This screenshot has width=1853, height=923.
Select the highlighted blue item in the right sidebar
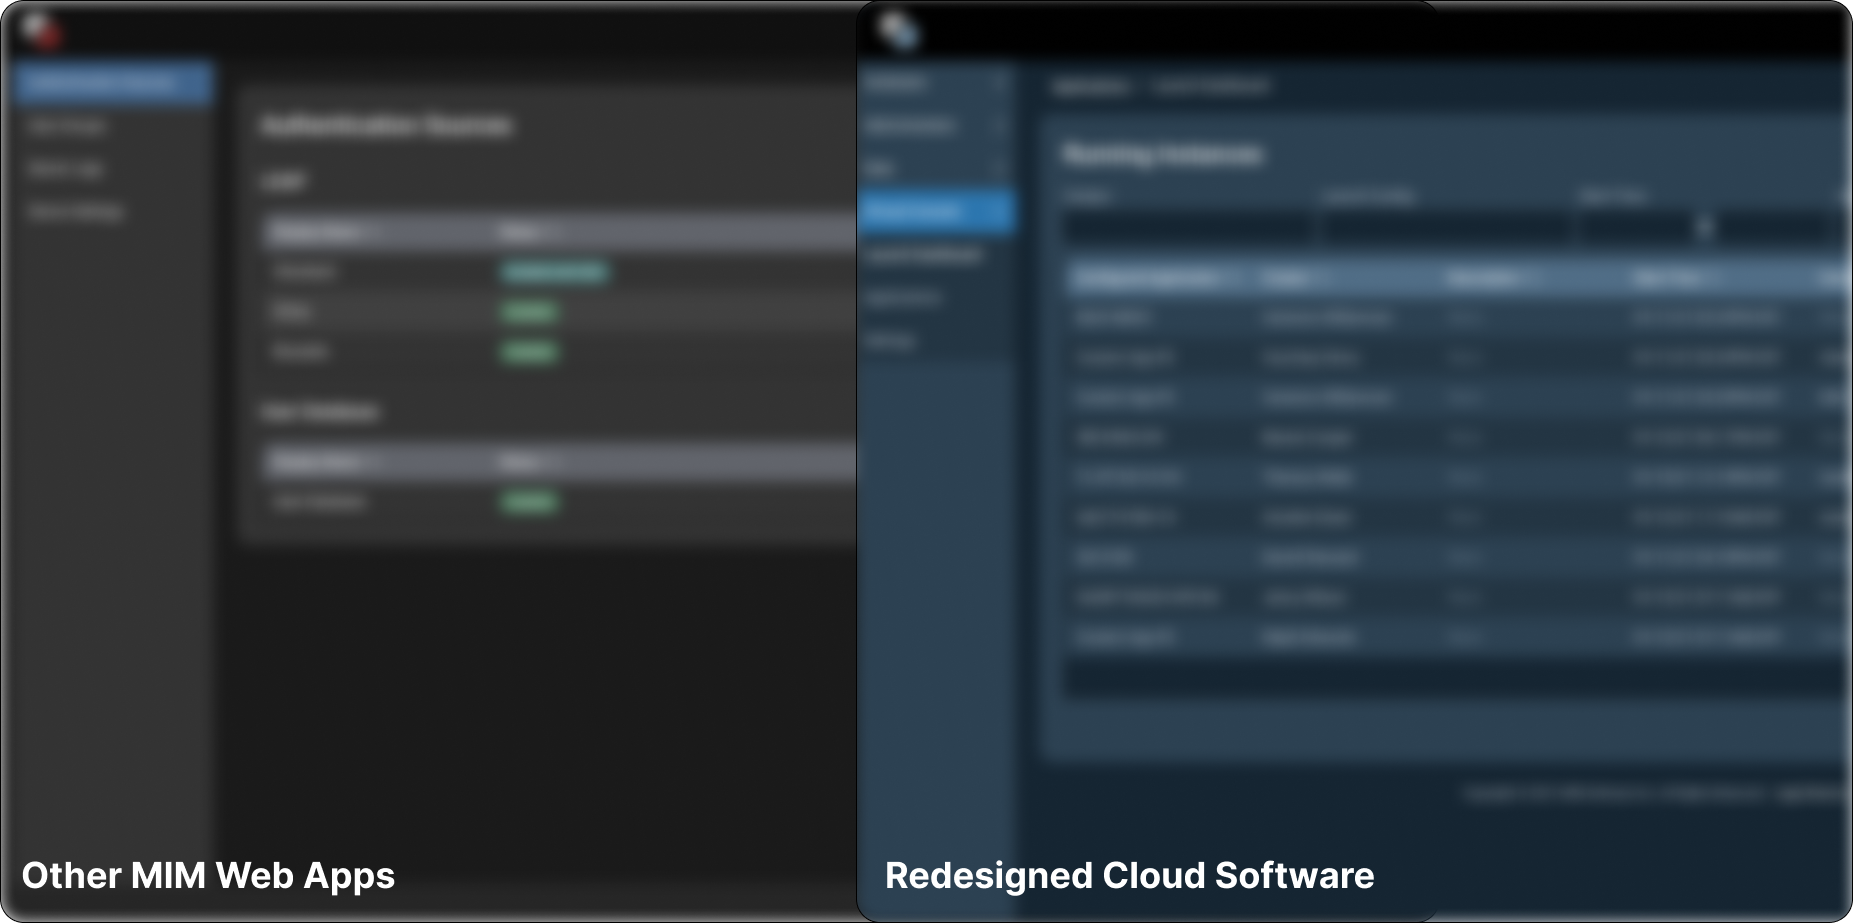point(935,211)
